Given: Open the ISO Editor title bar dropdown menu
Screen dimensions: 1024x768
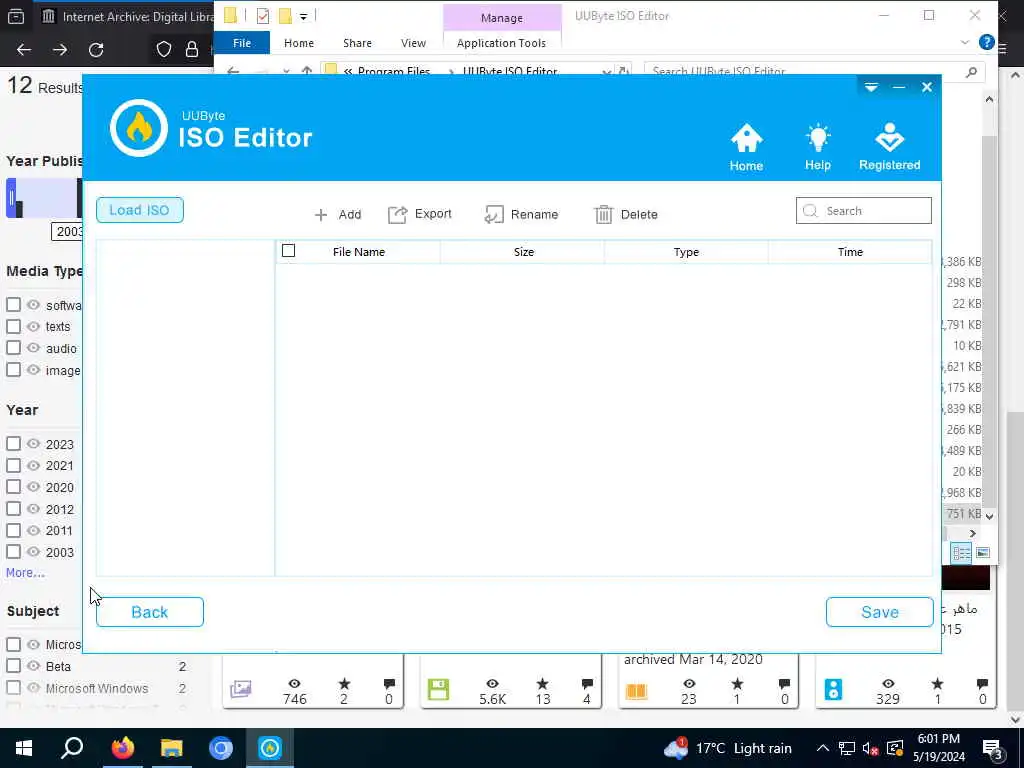Looking at the screenshot, I should [x=871, y=87].
